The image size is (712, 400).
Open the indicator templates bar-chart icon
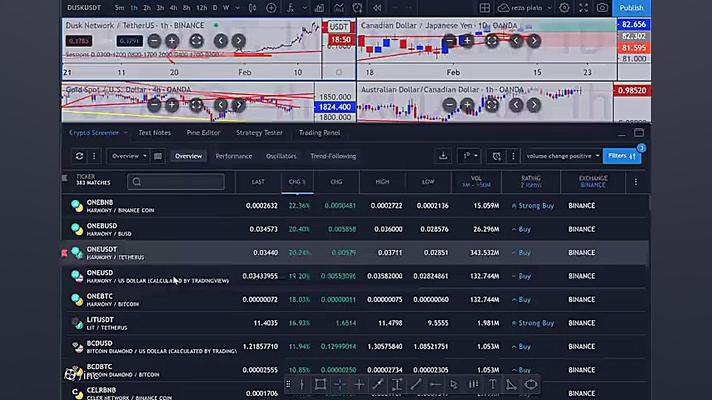pyautogui.click(x=320, y=8)
